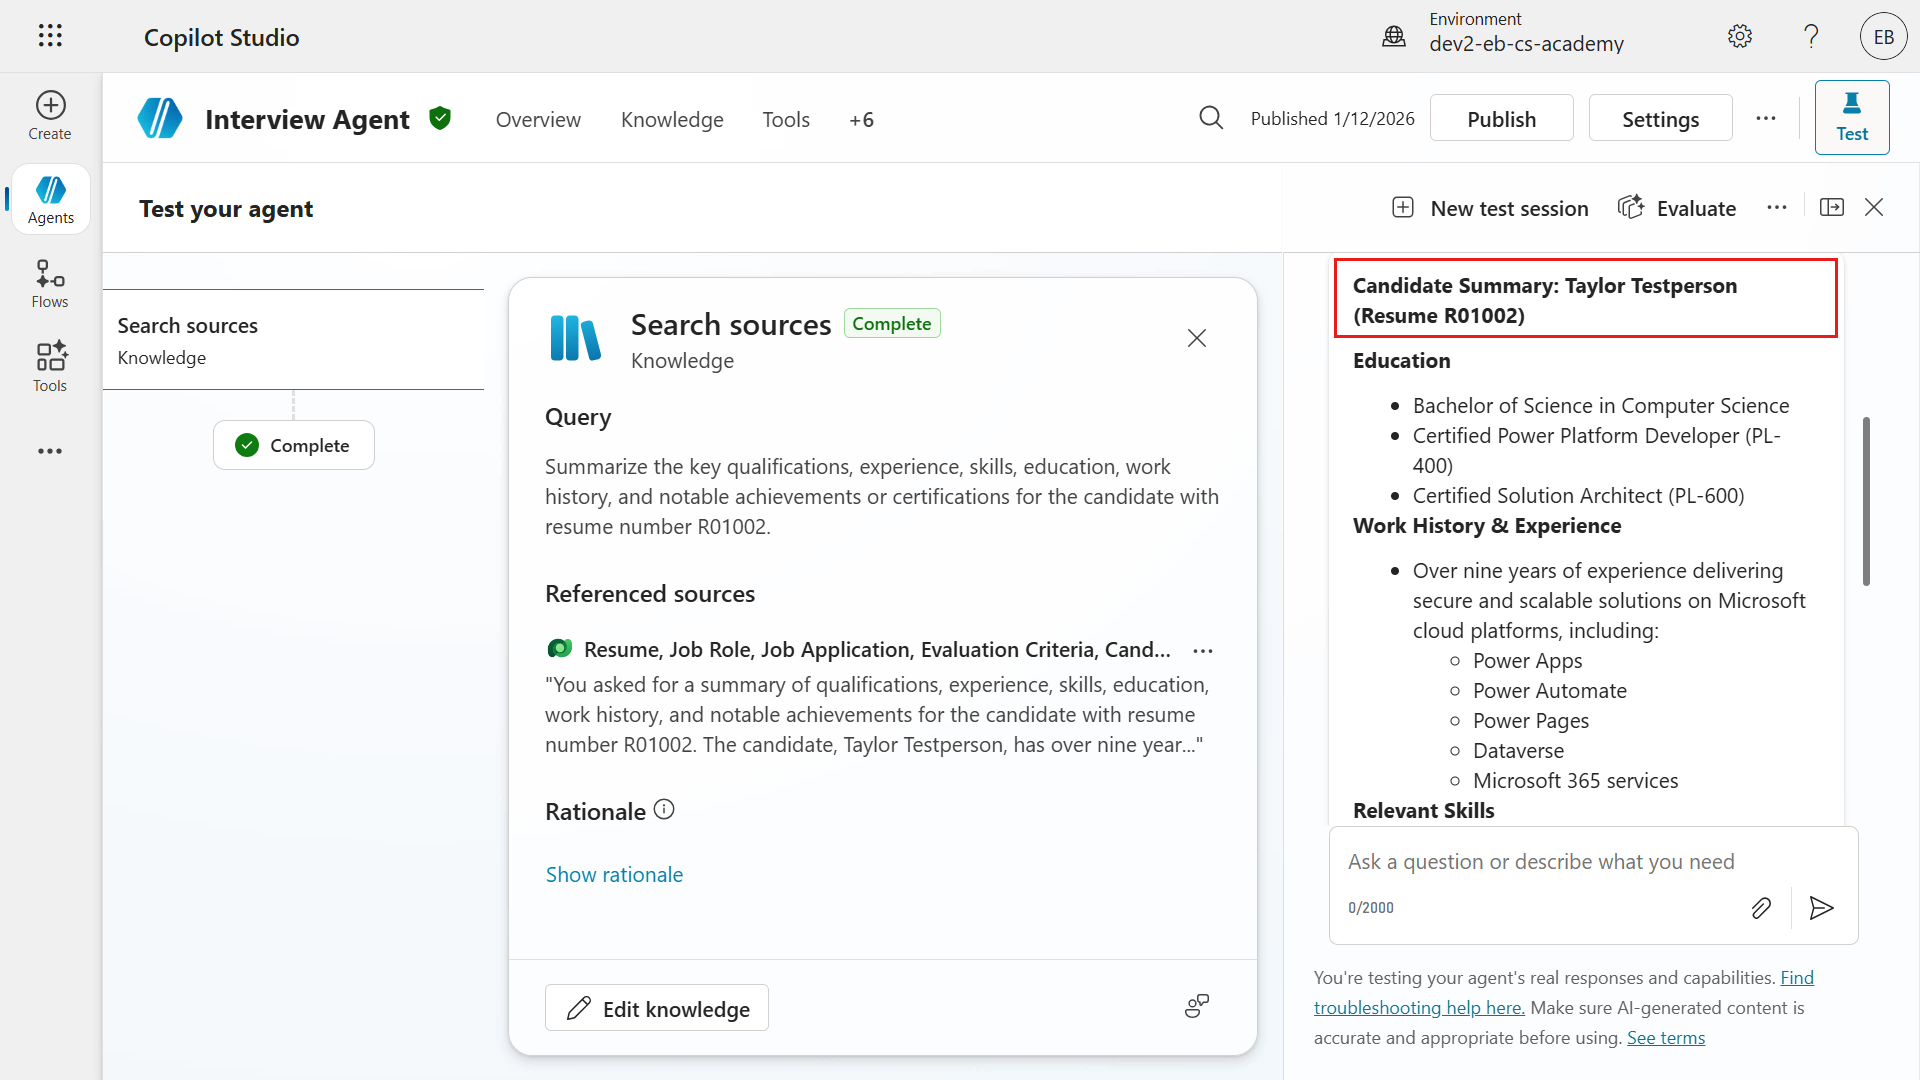Click the rationale info icon
This screenshot has width=1920, height=1080.
click(664, 810)
